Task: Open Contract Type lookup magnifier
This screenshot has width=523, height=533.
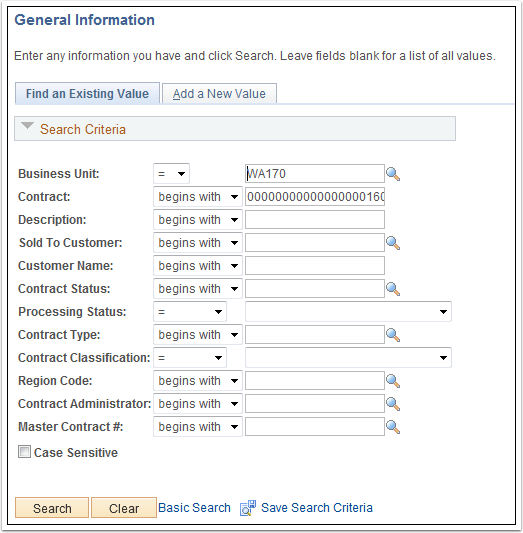Action: [393, 335]
